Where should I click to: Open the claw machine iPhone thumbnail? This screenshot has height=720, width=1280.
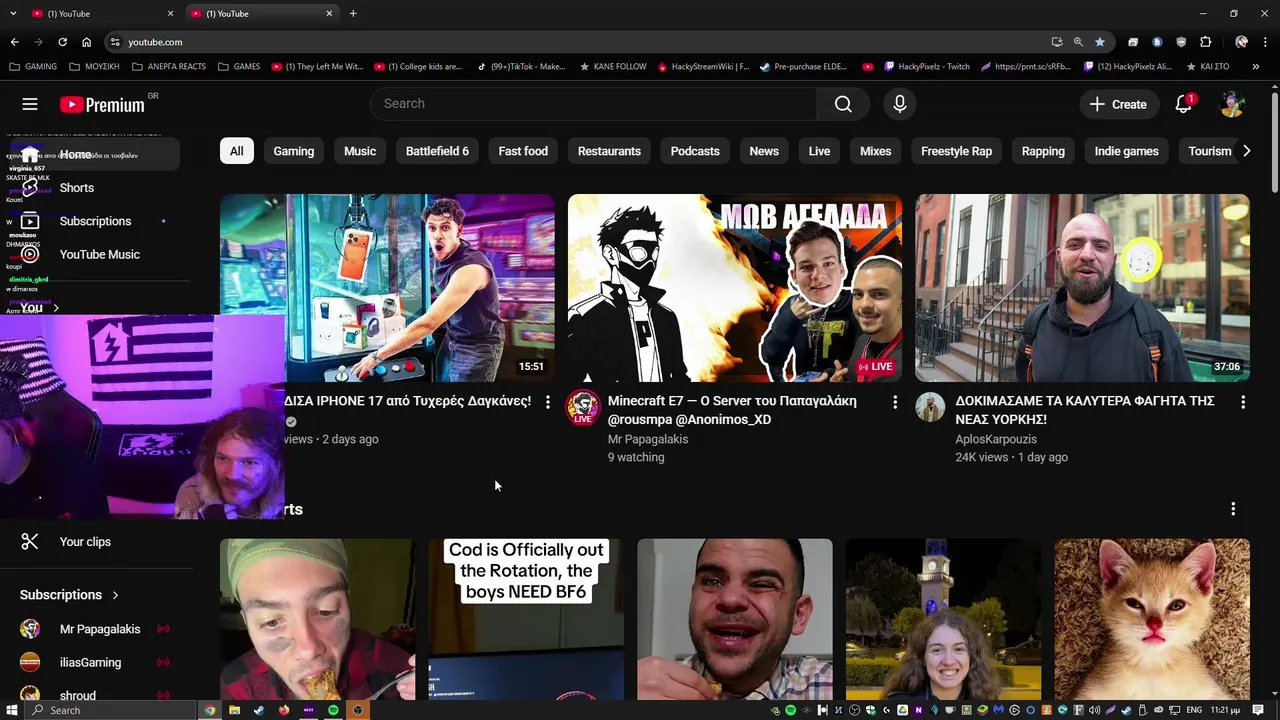[420, 288]
